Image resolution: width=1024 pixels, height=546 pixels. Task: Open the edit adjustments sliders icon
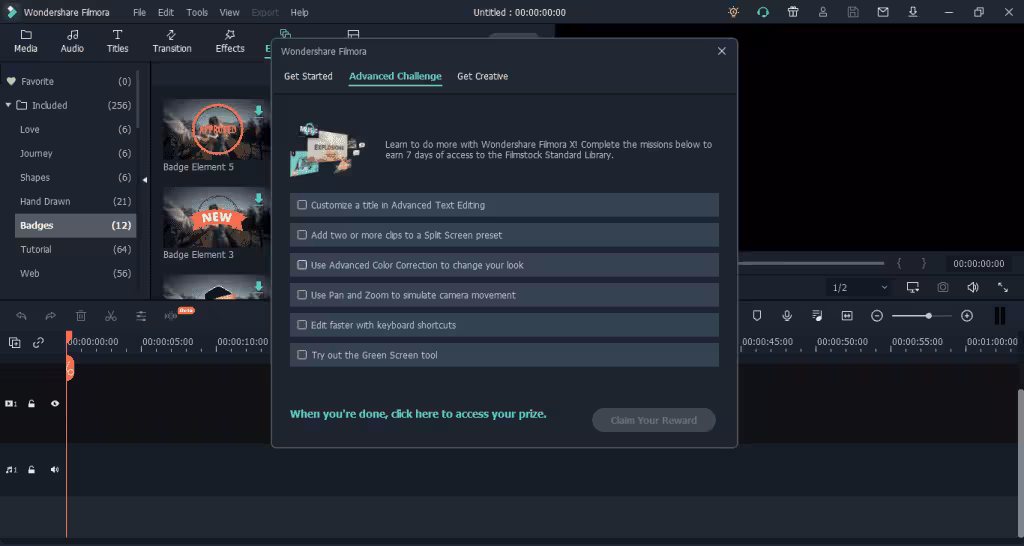[141, 316]
